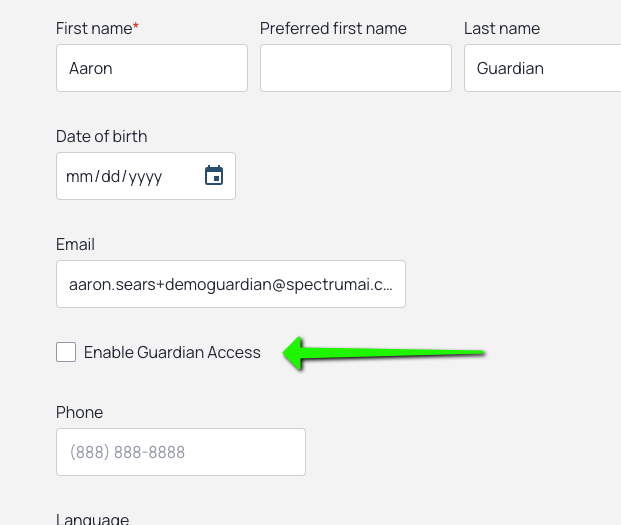The height and width of the screenshot is (525, 621).
Task: Click the Last name label
Action: pos(502,29)
